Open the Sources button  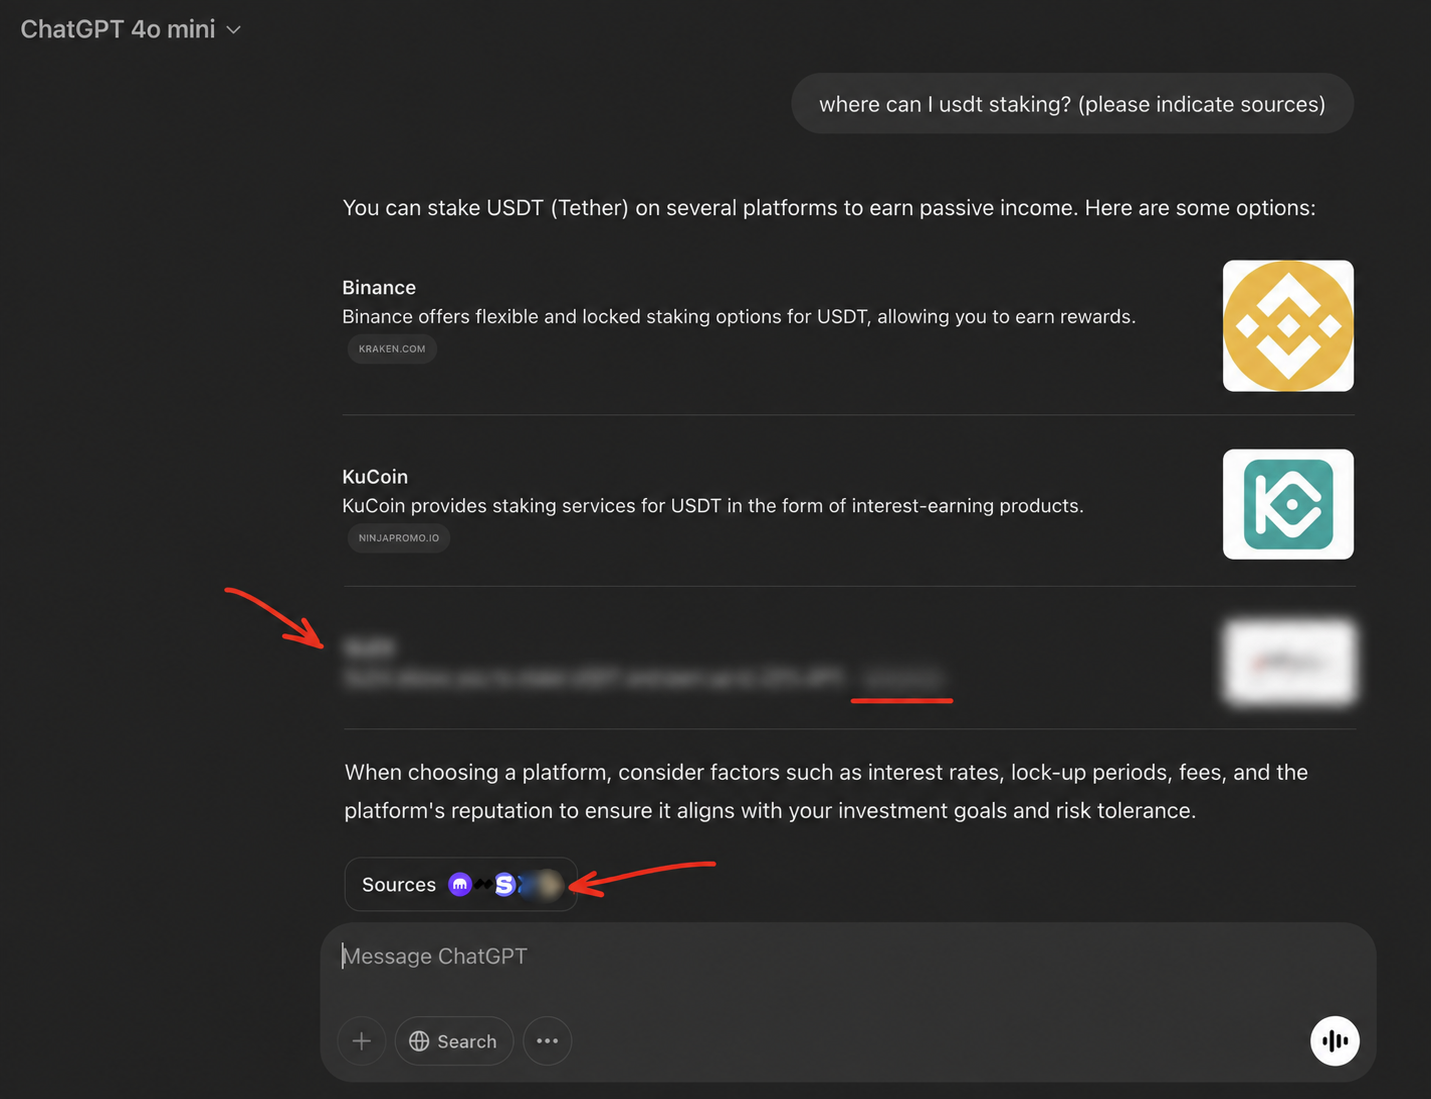click(461, 884)
